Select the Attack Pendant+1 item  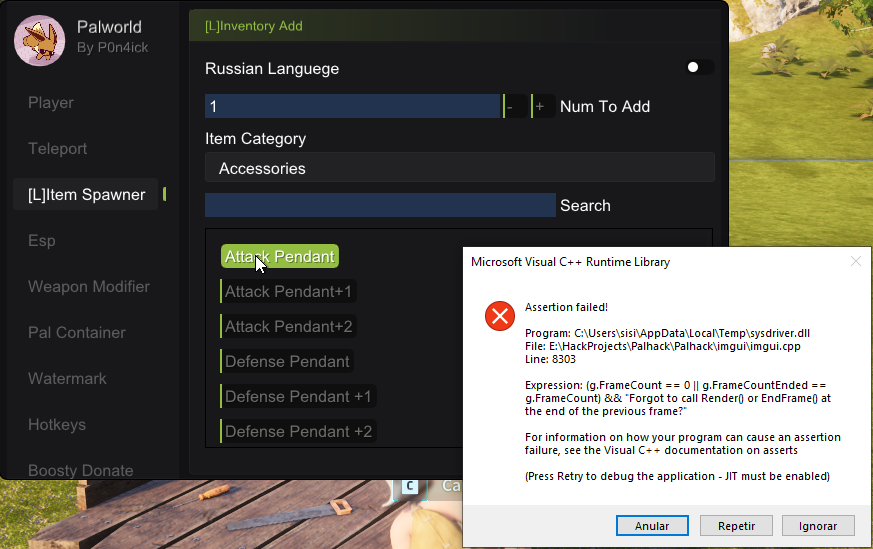pyautogui.click(x=288, y=291)
